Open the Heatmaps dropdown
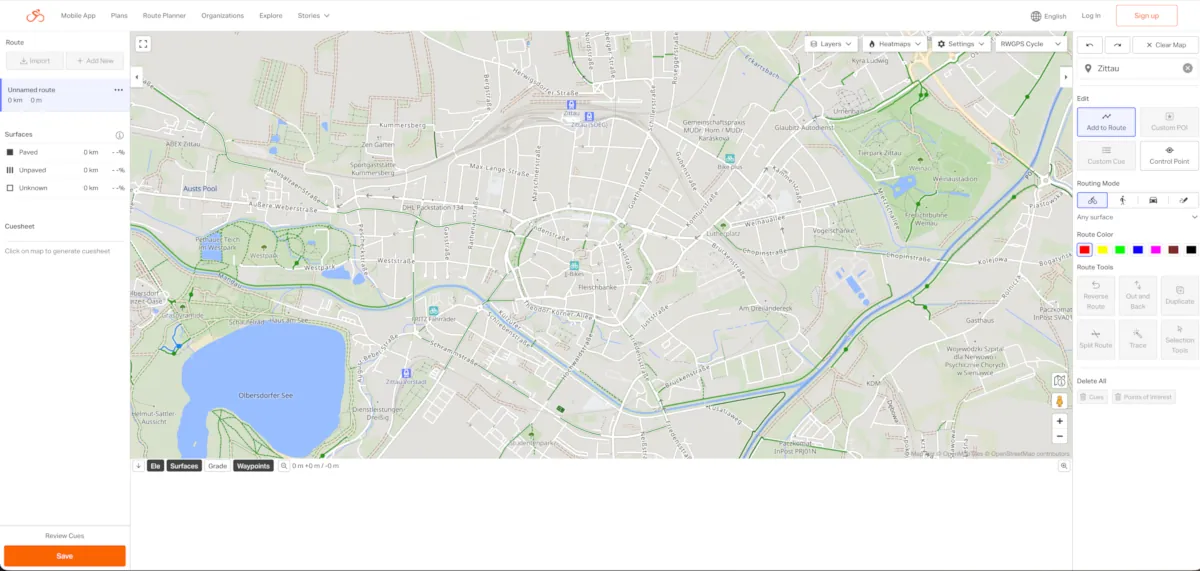Viewport: 1200px width, 571px height. pos(895,44)
